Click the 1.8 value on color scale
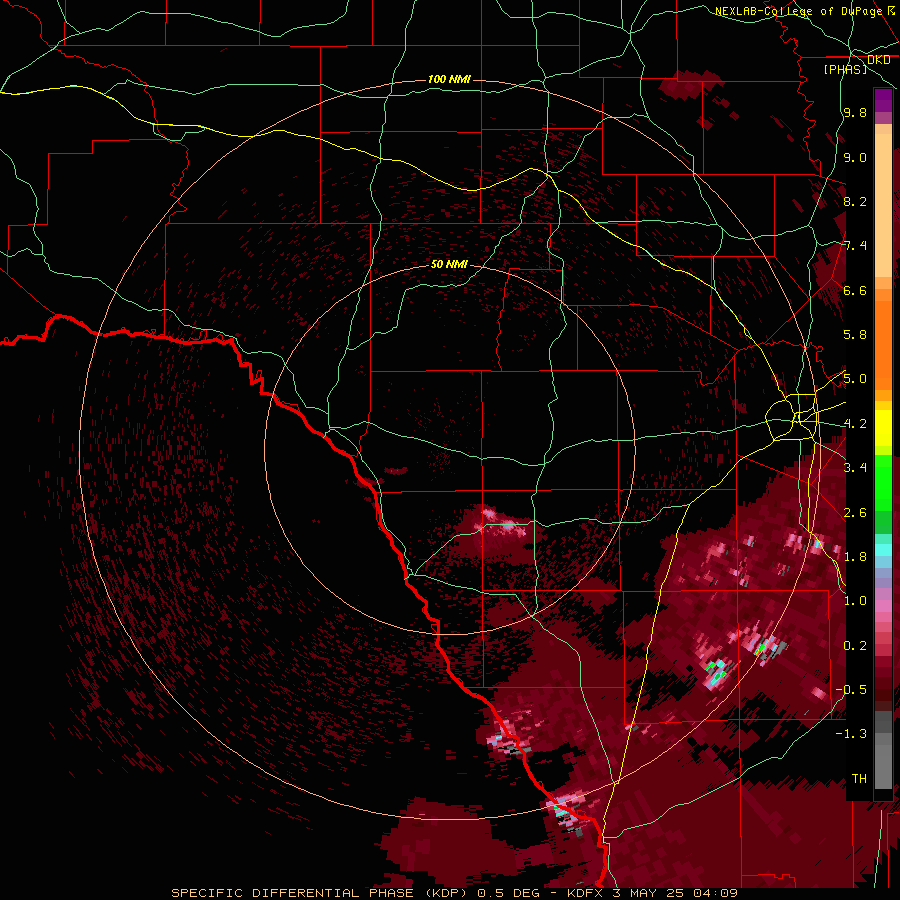This screenshot has width=900, height=900. click(855, 557)
